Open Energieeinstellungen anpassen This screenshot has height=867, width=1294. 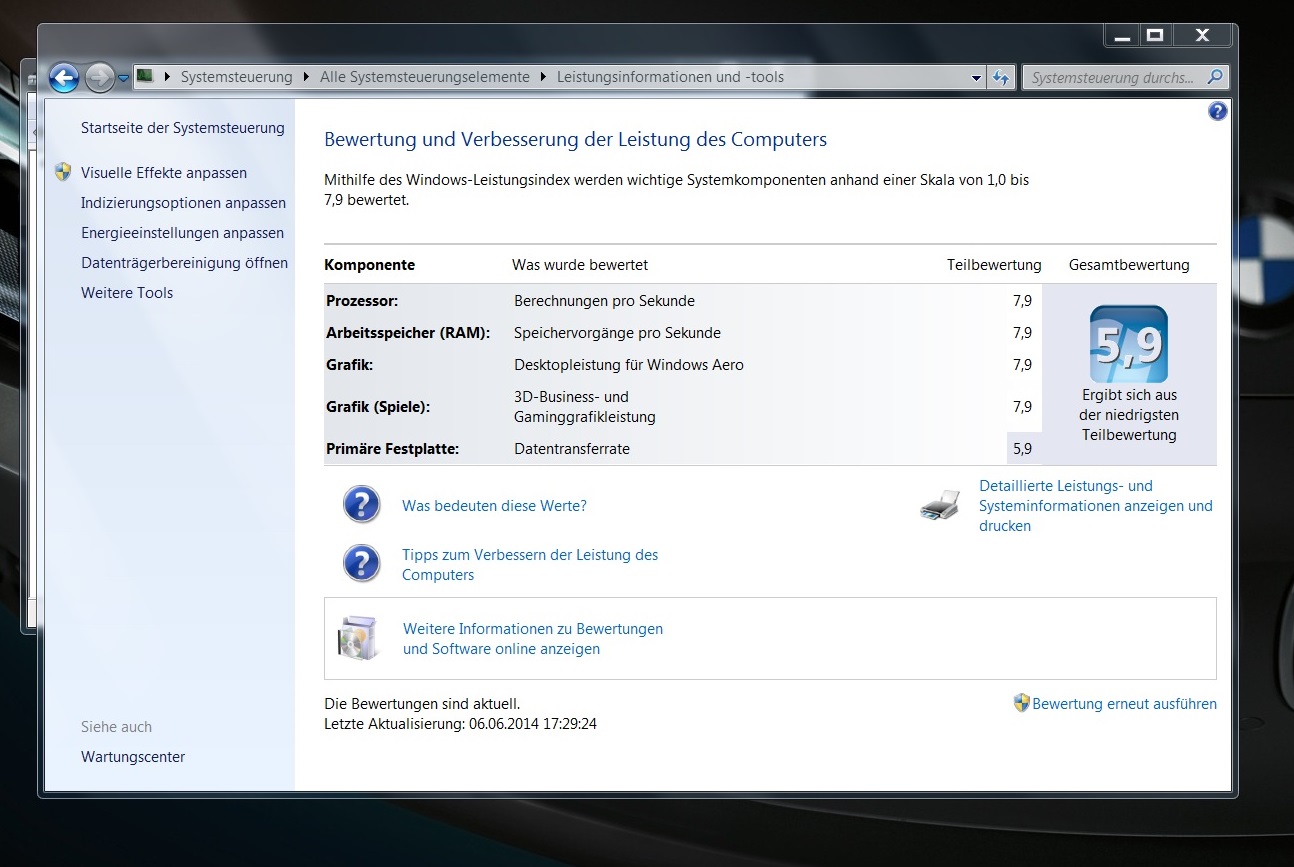coord(182,233)
